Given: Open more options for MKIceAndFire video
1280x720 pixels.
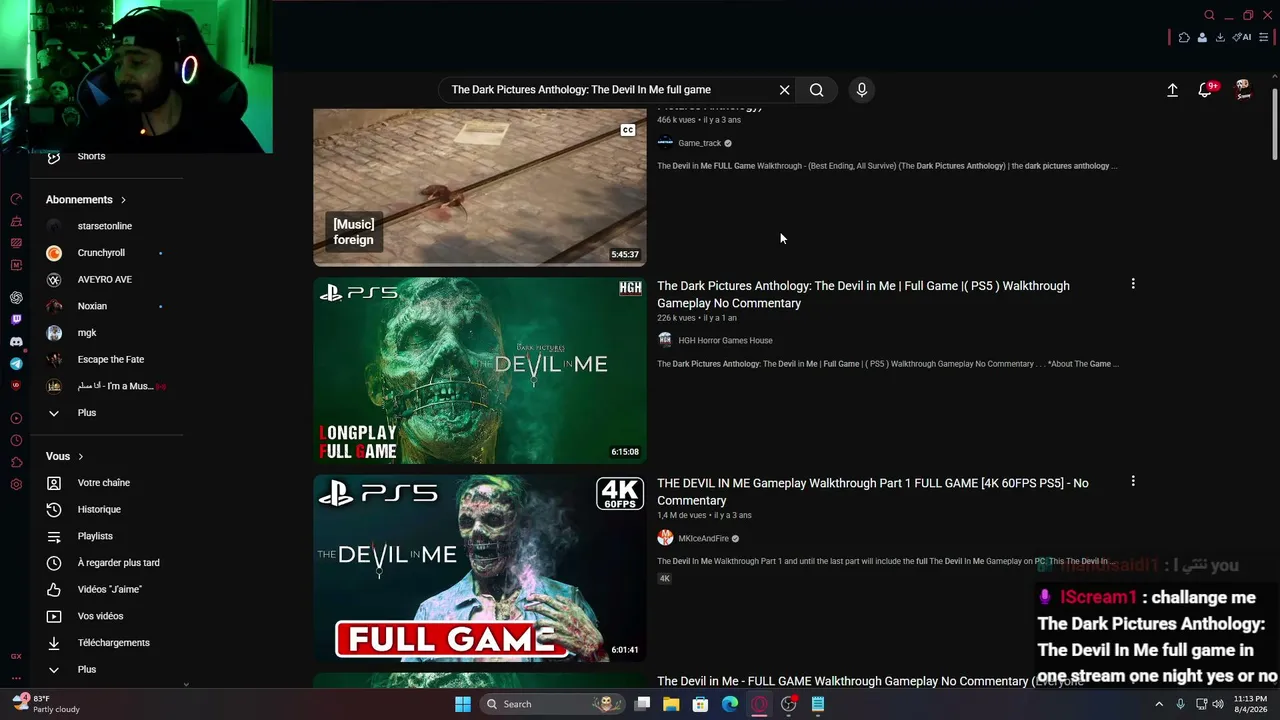Looking at the screenshot, I should pyautogui.click(x=1133, y=481).
